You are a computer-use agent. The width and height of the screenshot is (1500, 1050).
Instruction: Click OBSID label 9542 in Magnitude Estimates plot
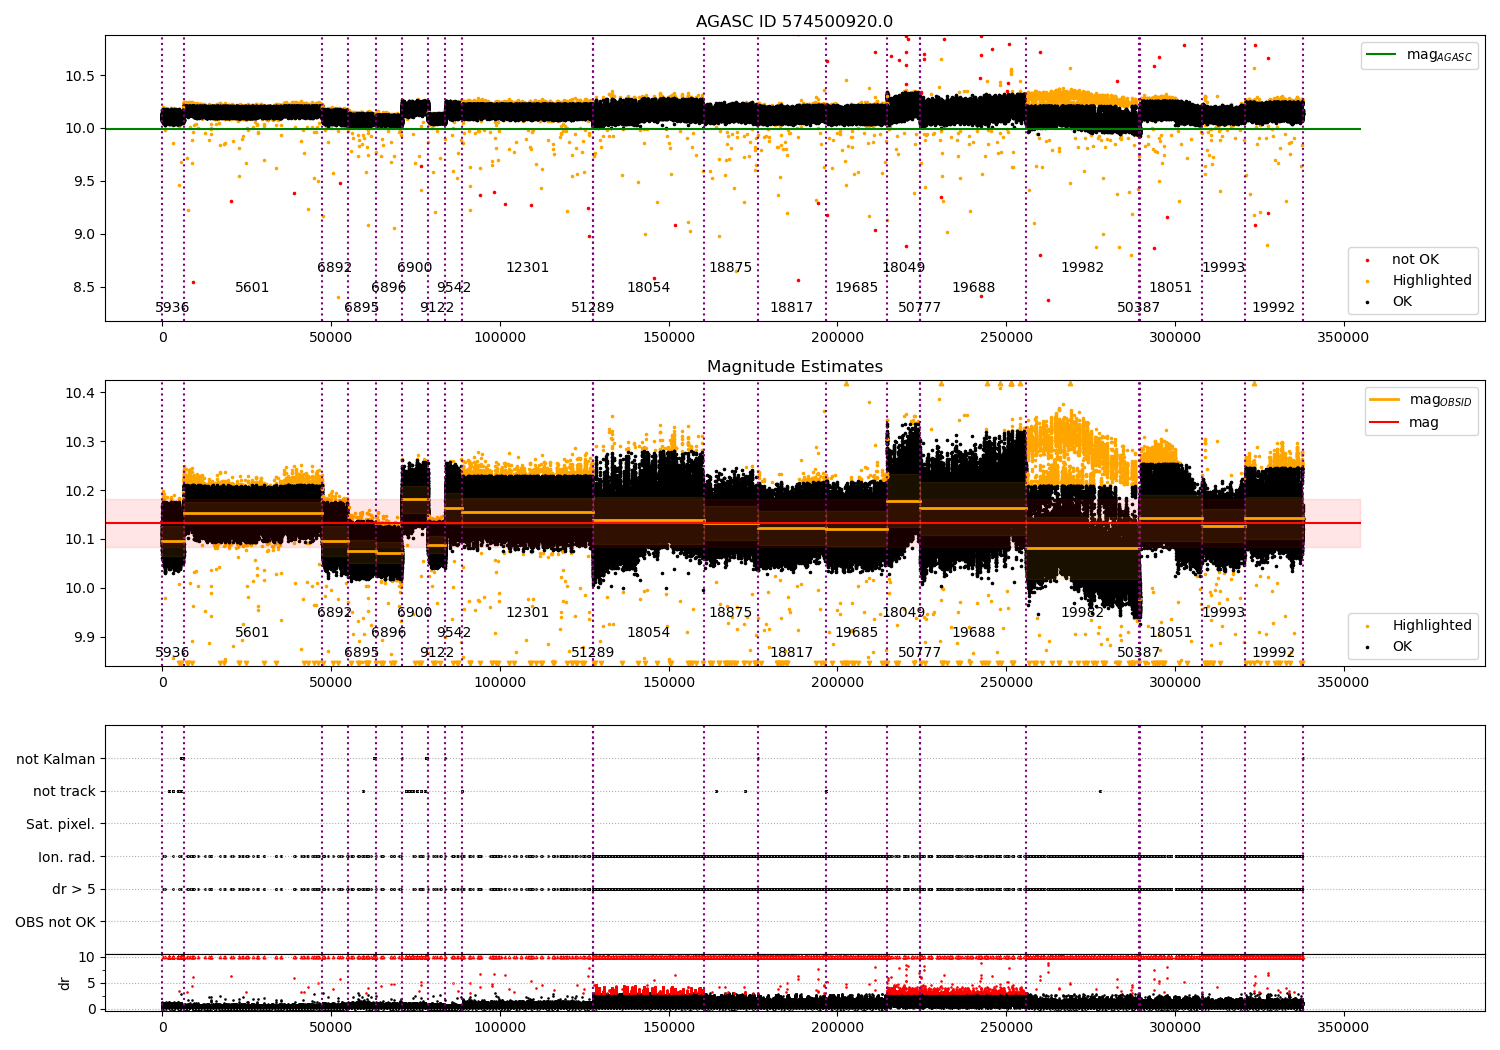454,633
